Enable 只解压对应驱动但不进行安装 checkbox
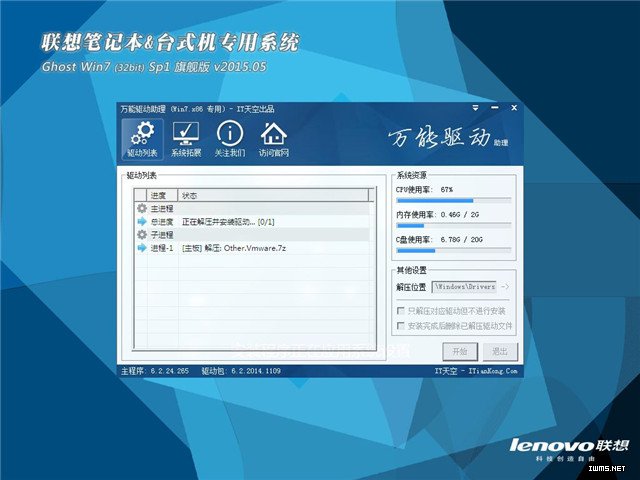The image size is (640, 480). 402,311
